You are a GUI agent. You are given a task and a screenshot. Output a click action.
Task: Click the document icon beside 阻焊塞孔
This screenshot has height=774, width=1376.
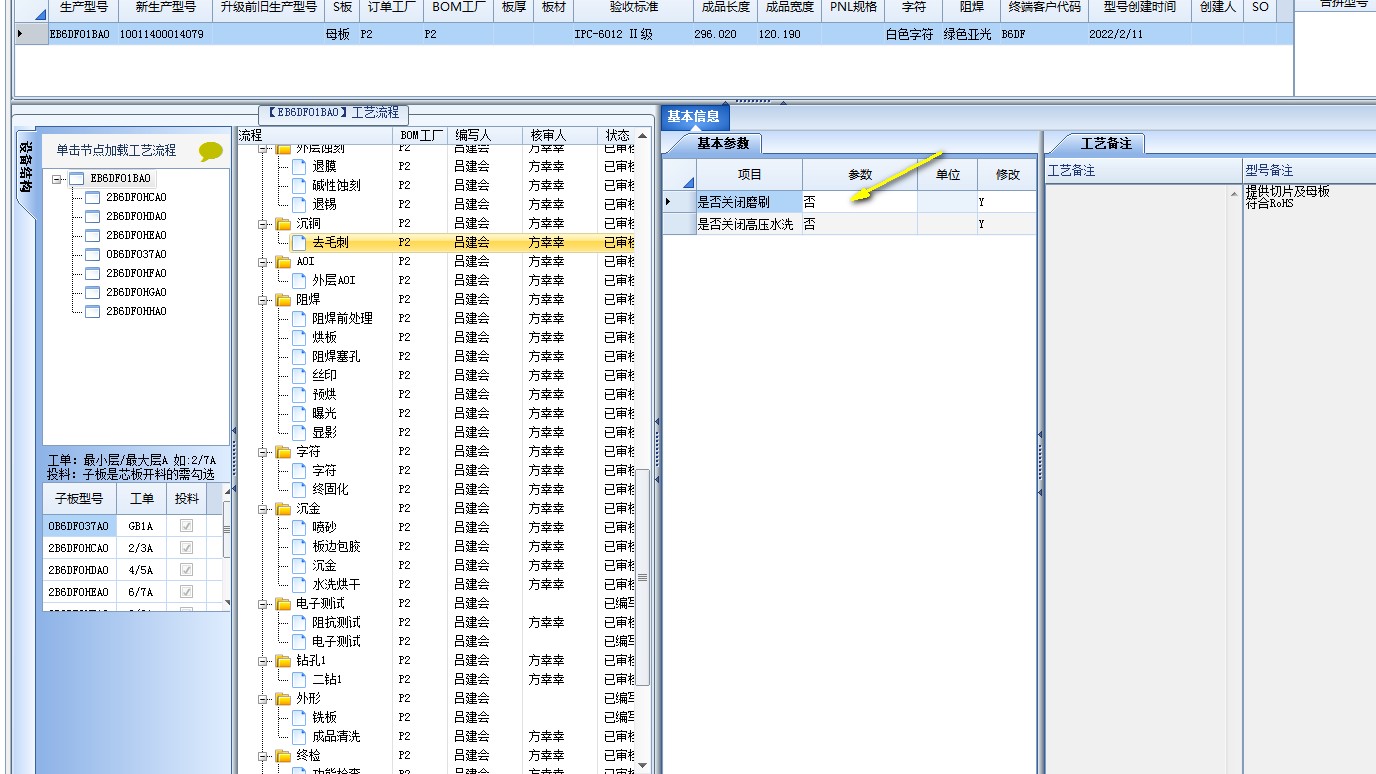coord(298,356)
